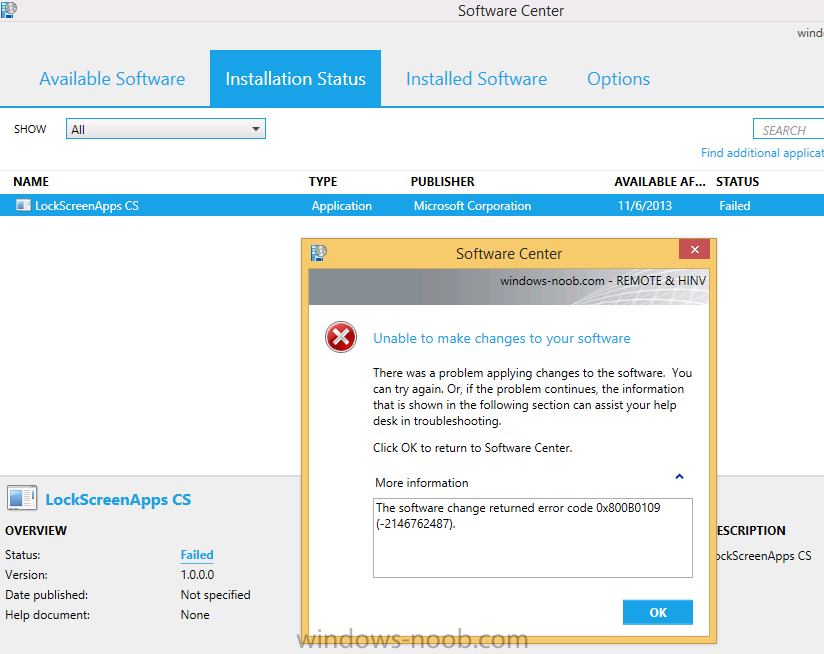Sort list by NAME column header

tap(31, 182)
